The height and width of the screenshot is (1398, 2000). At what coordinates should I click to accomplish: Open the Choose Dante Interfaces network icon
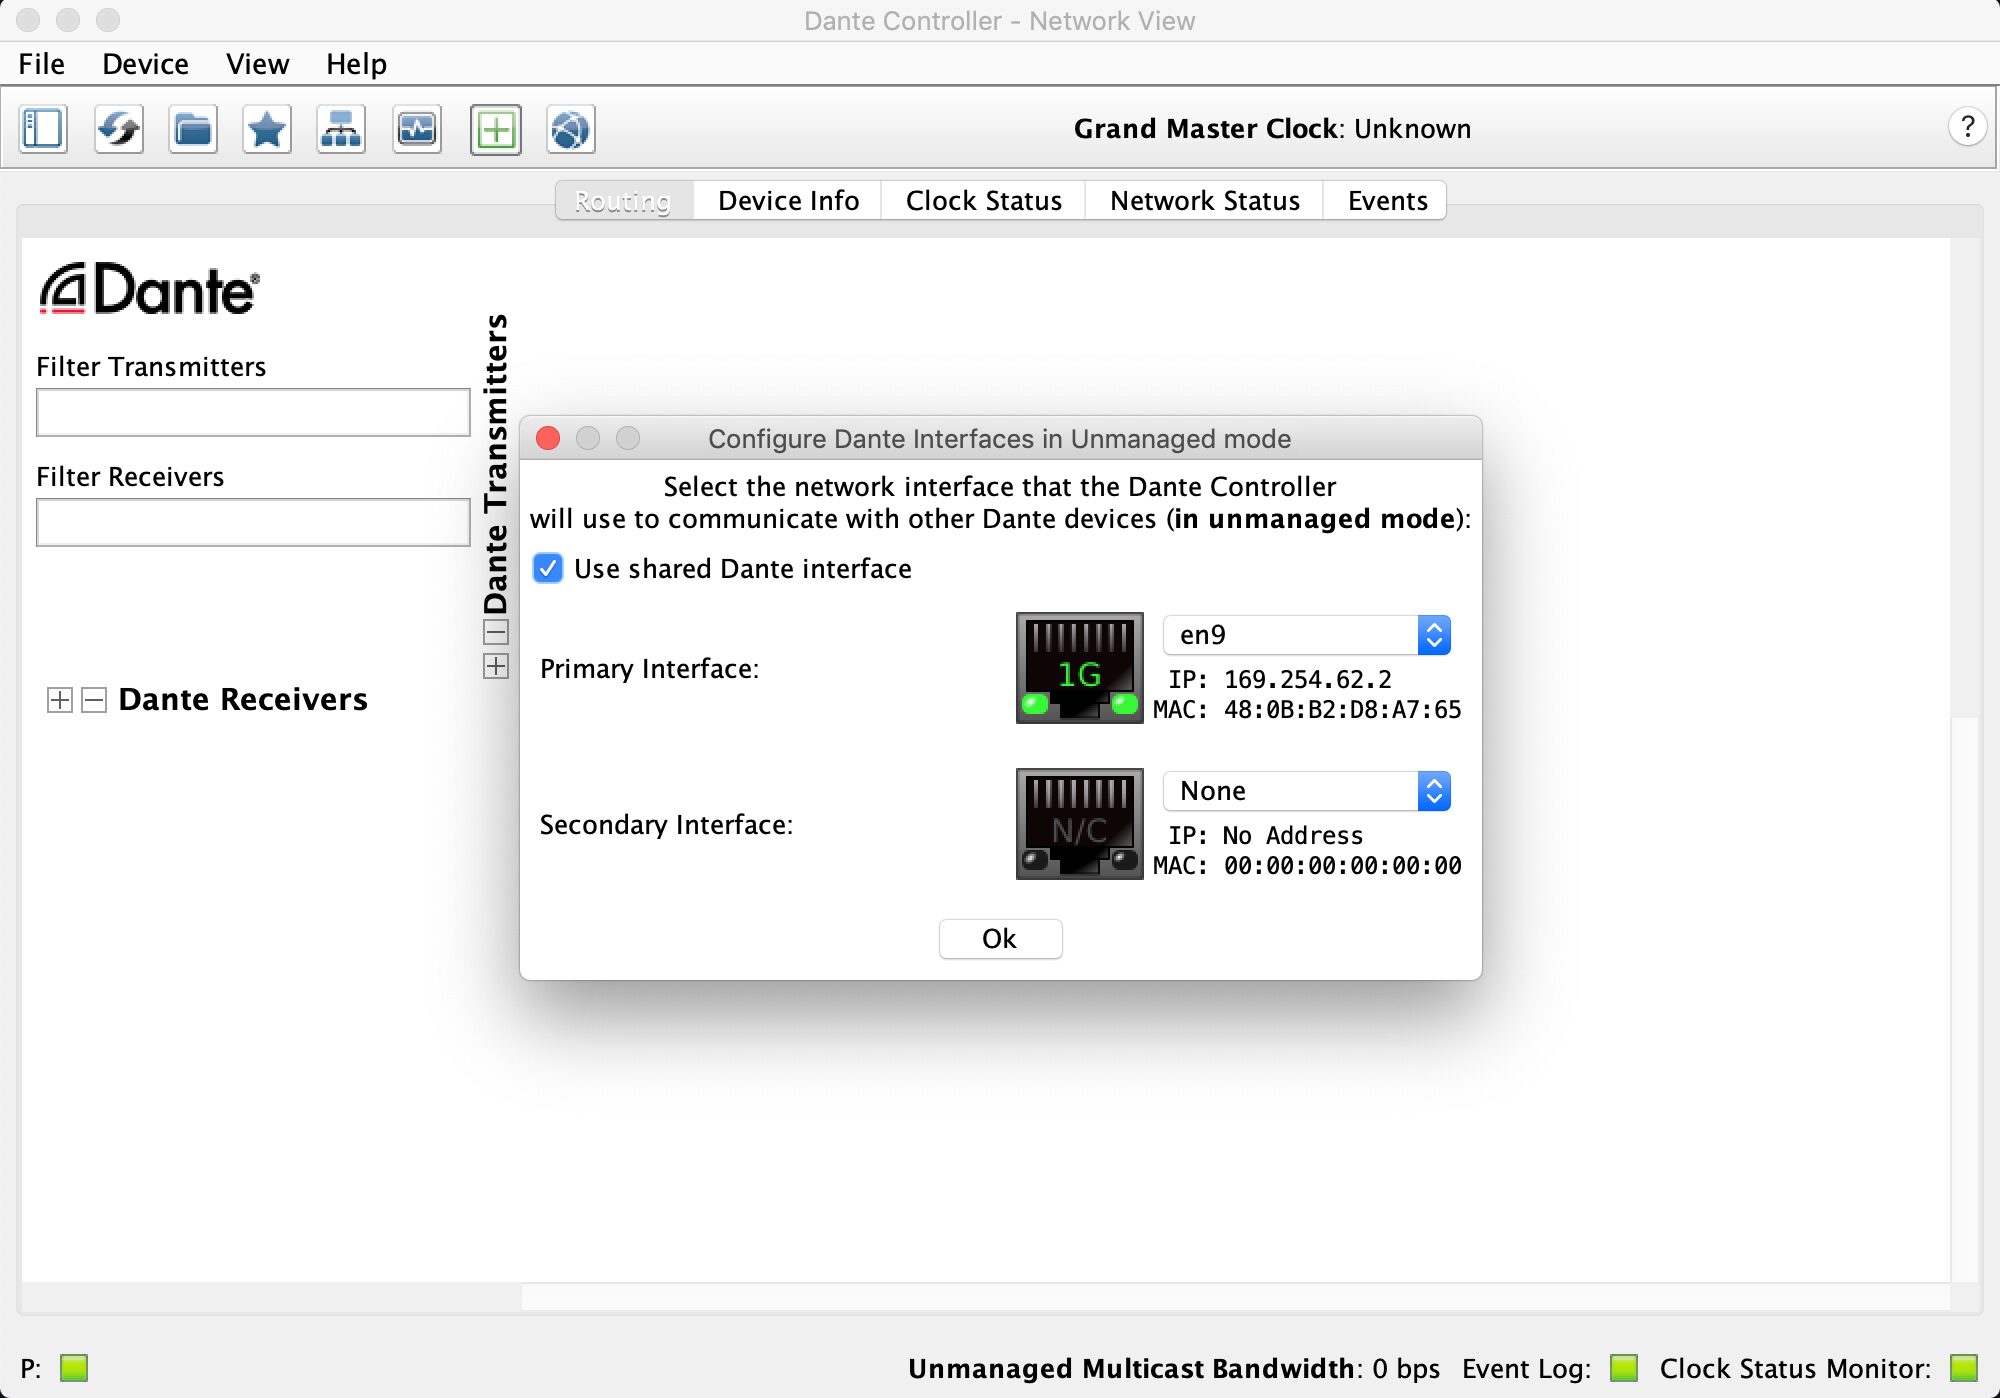pyautogui.click(x=341, y=129)
